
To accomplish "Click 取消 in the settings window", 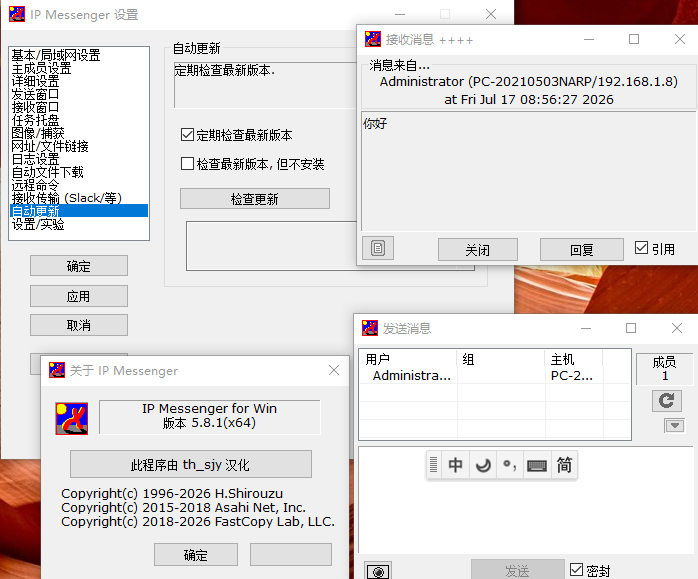I will (79, 325).
